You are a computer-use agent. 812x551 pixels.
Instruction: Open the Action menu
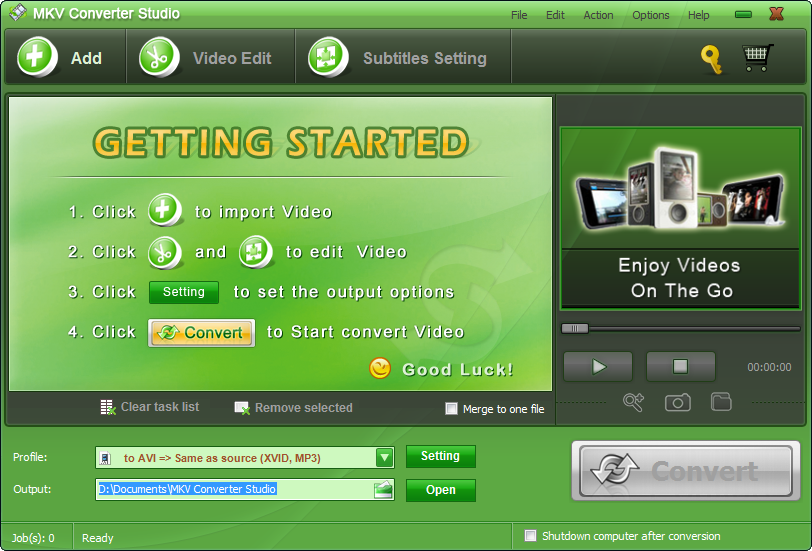[598, 15]
